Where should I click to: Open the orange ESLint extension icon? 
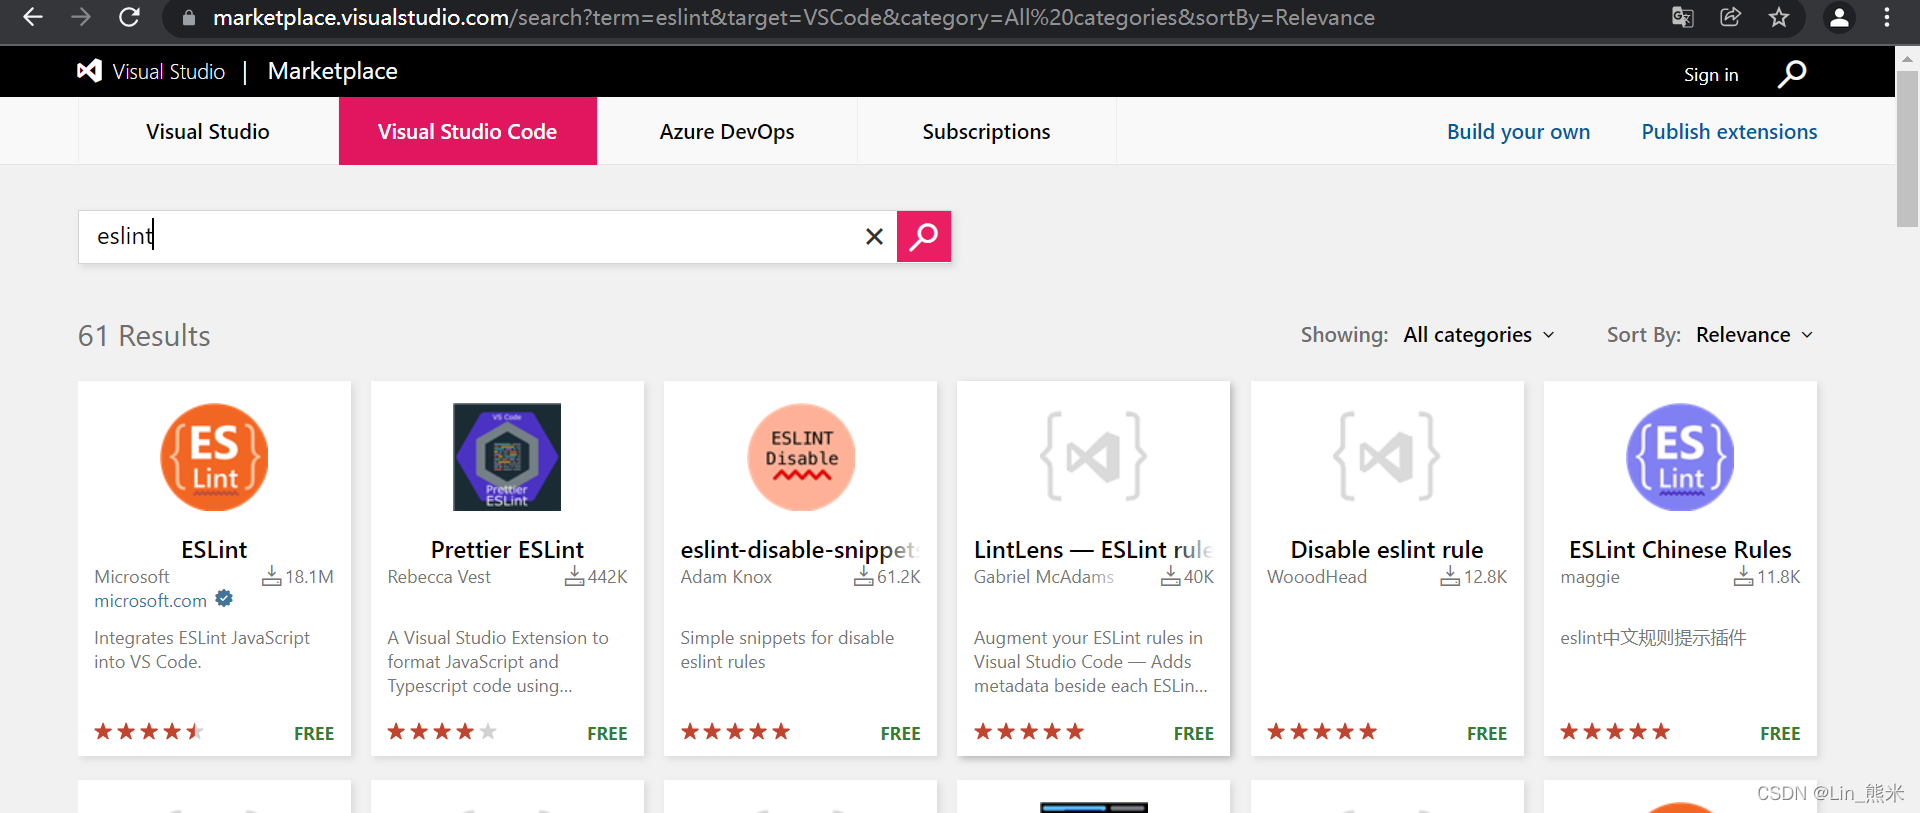pyautogui.click(x=214, y=457)
